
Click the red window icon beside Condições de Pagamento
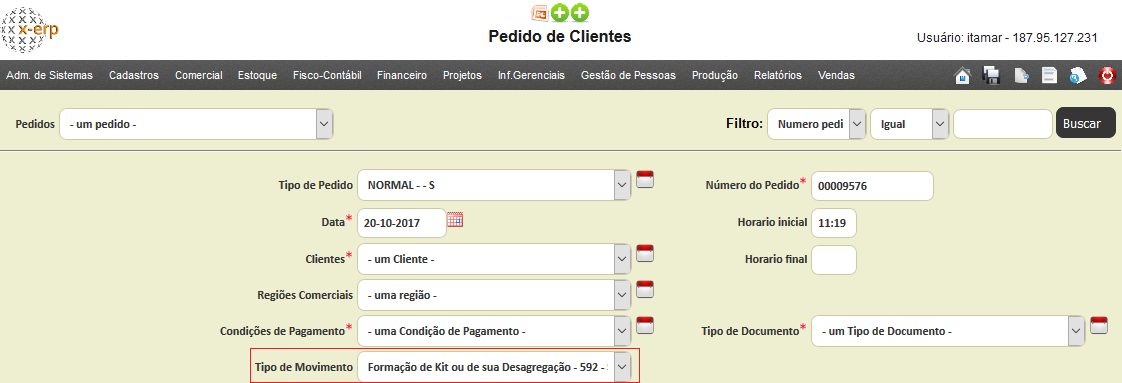click(645, 324)
